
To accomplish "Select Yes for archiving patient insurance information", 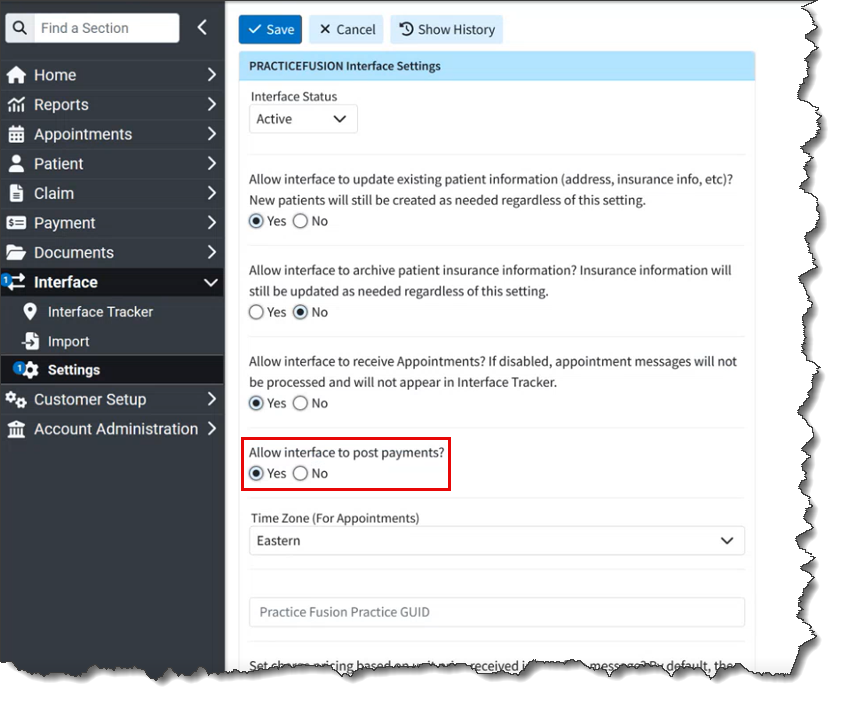I will [x=256, y=312].
